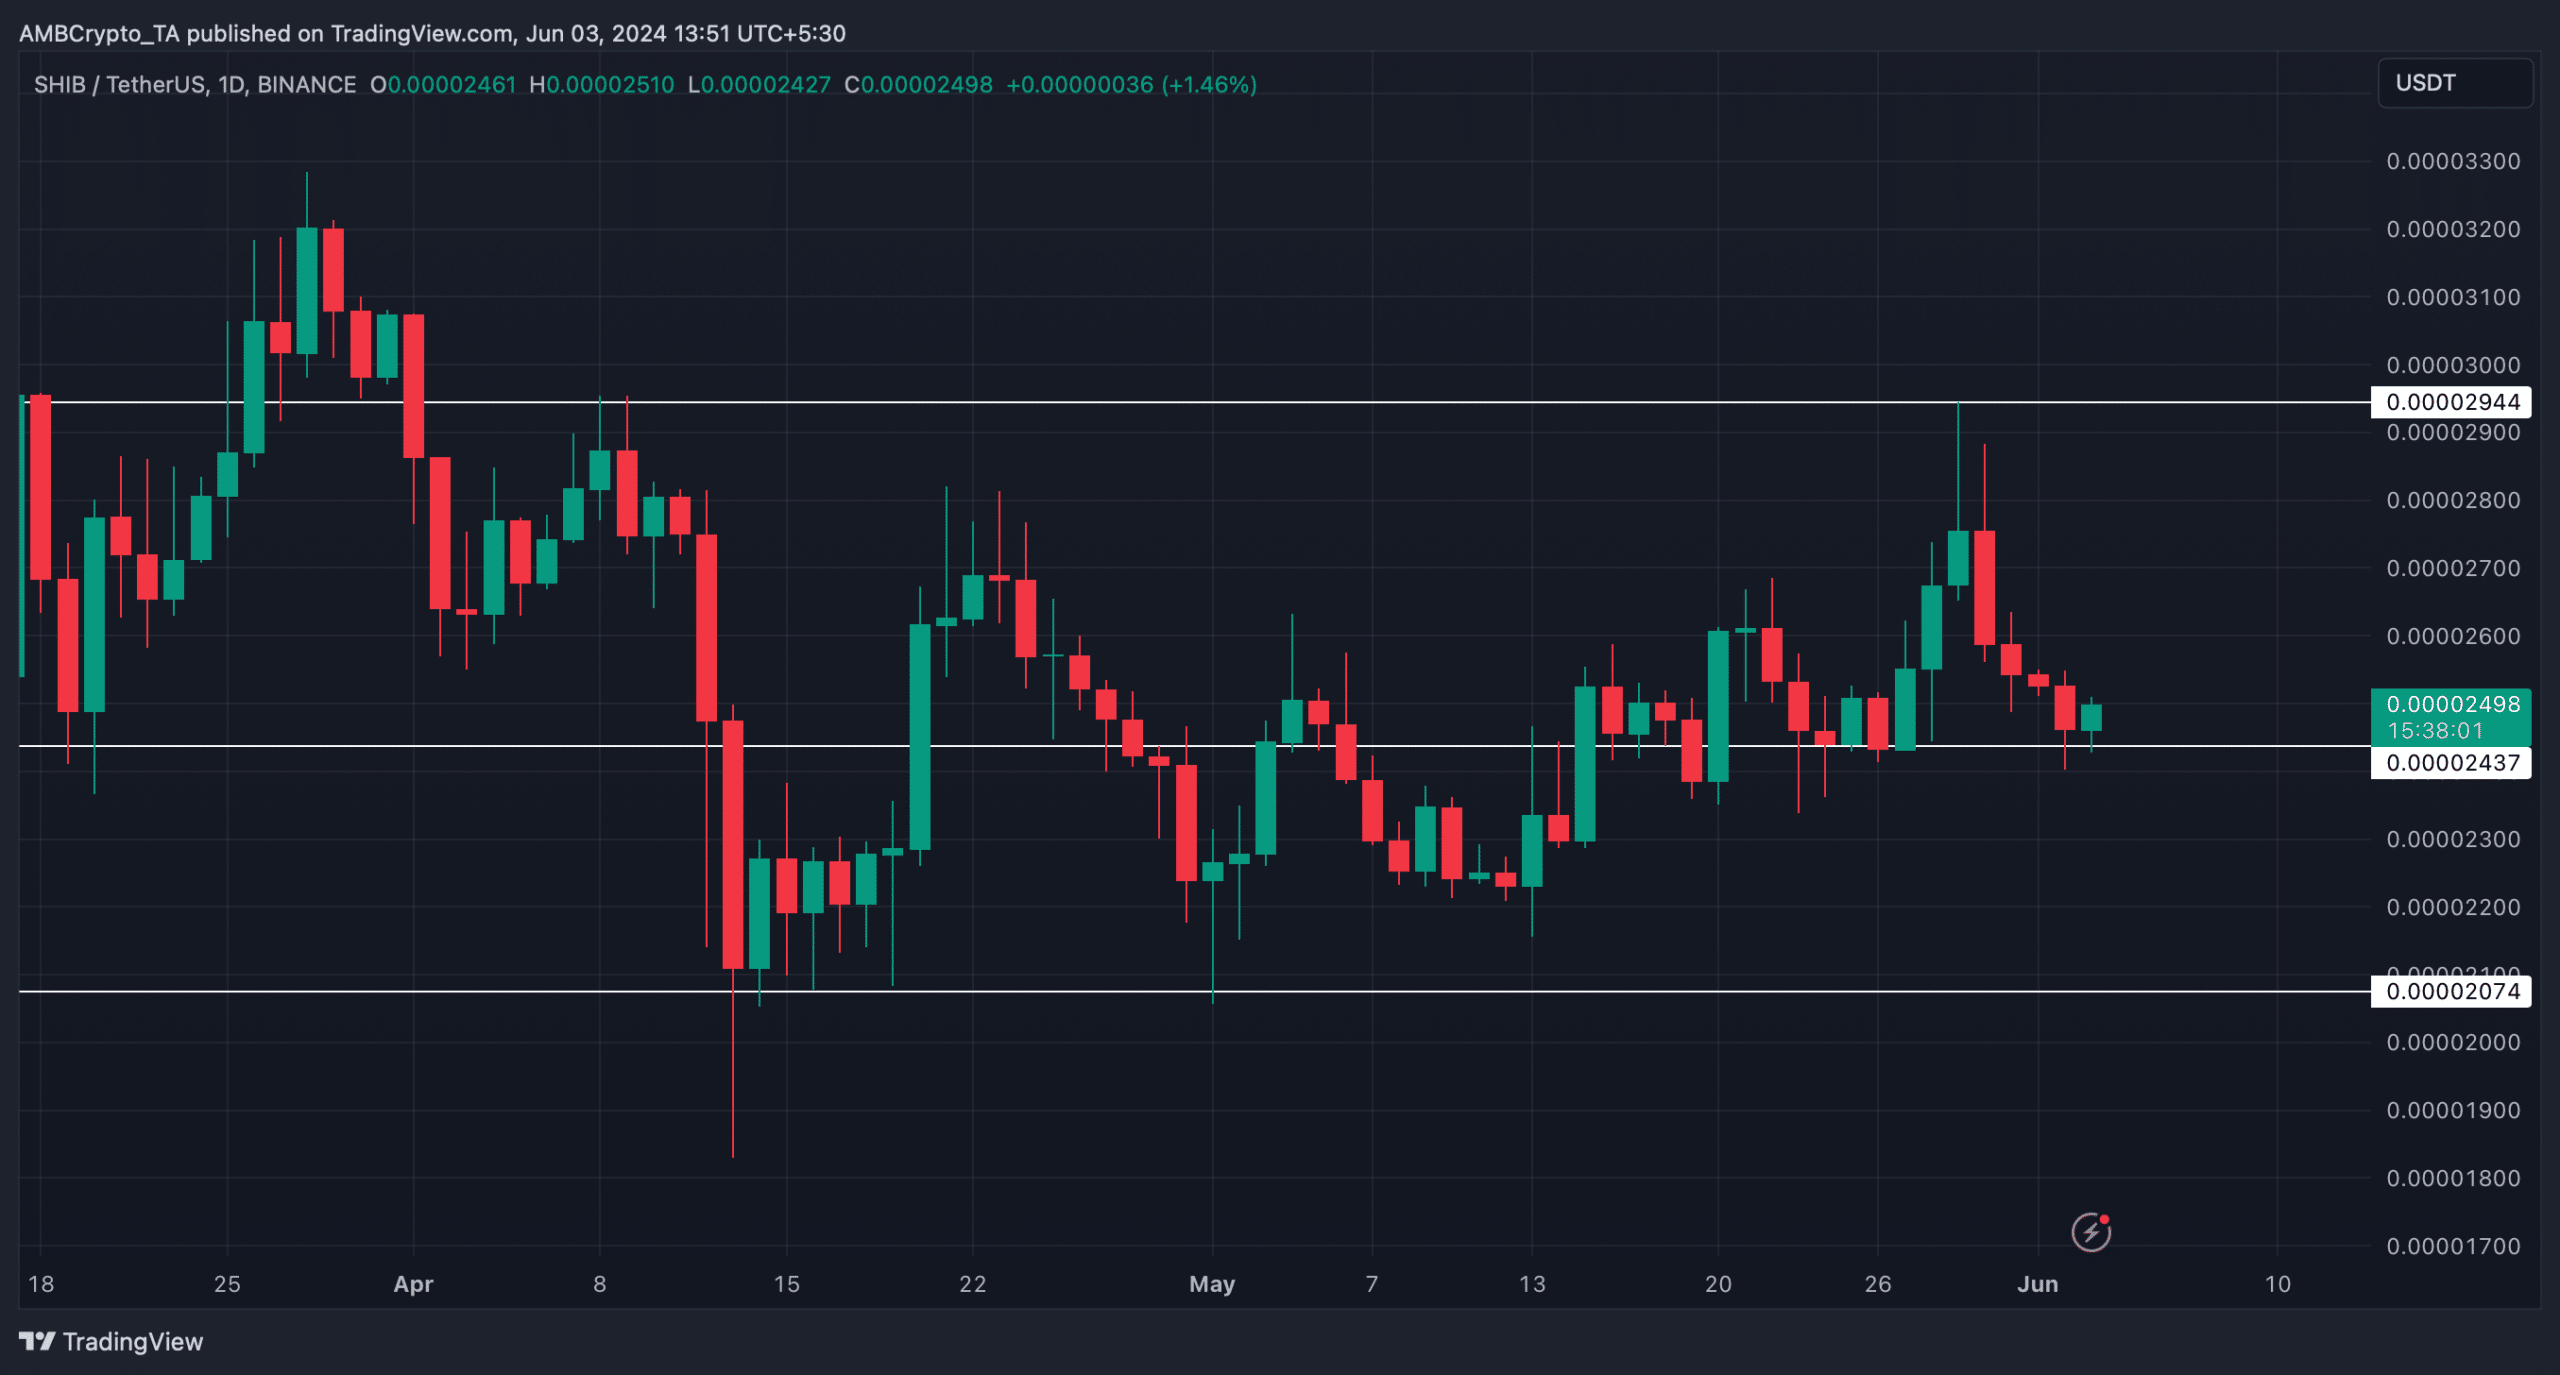Click the 0.00002800 price axis label

[2453, 500]
